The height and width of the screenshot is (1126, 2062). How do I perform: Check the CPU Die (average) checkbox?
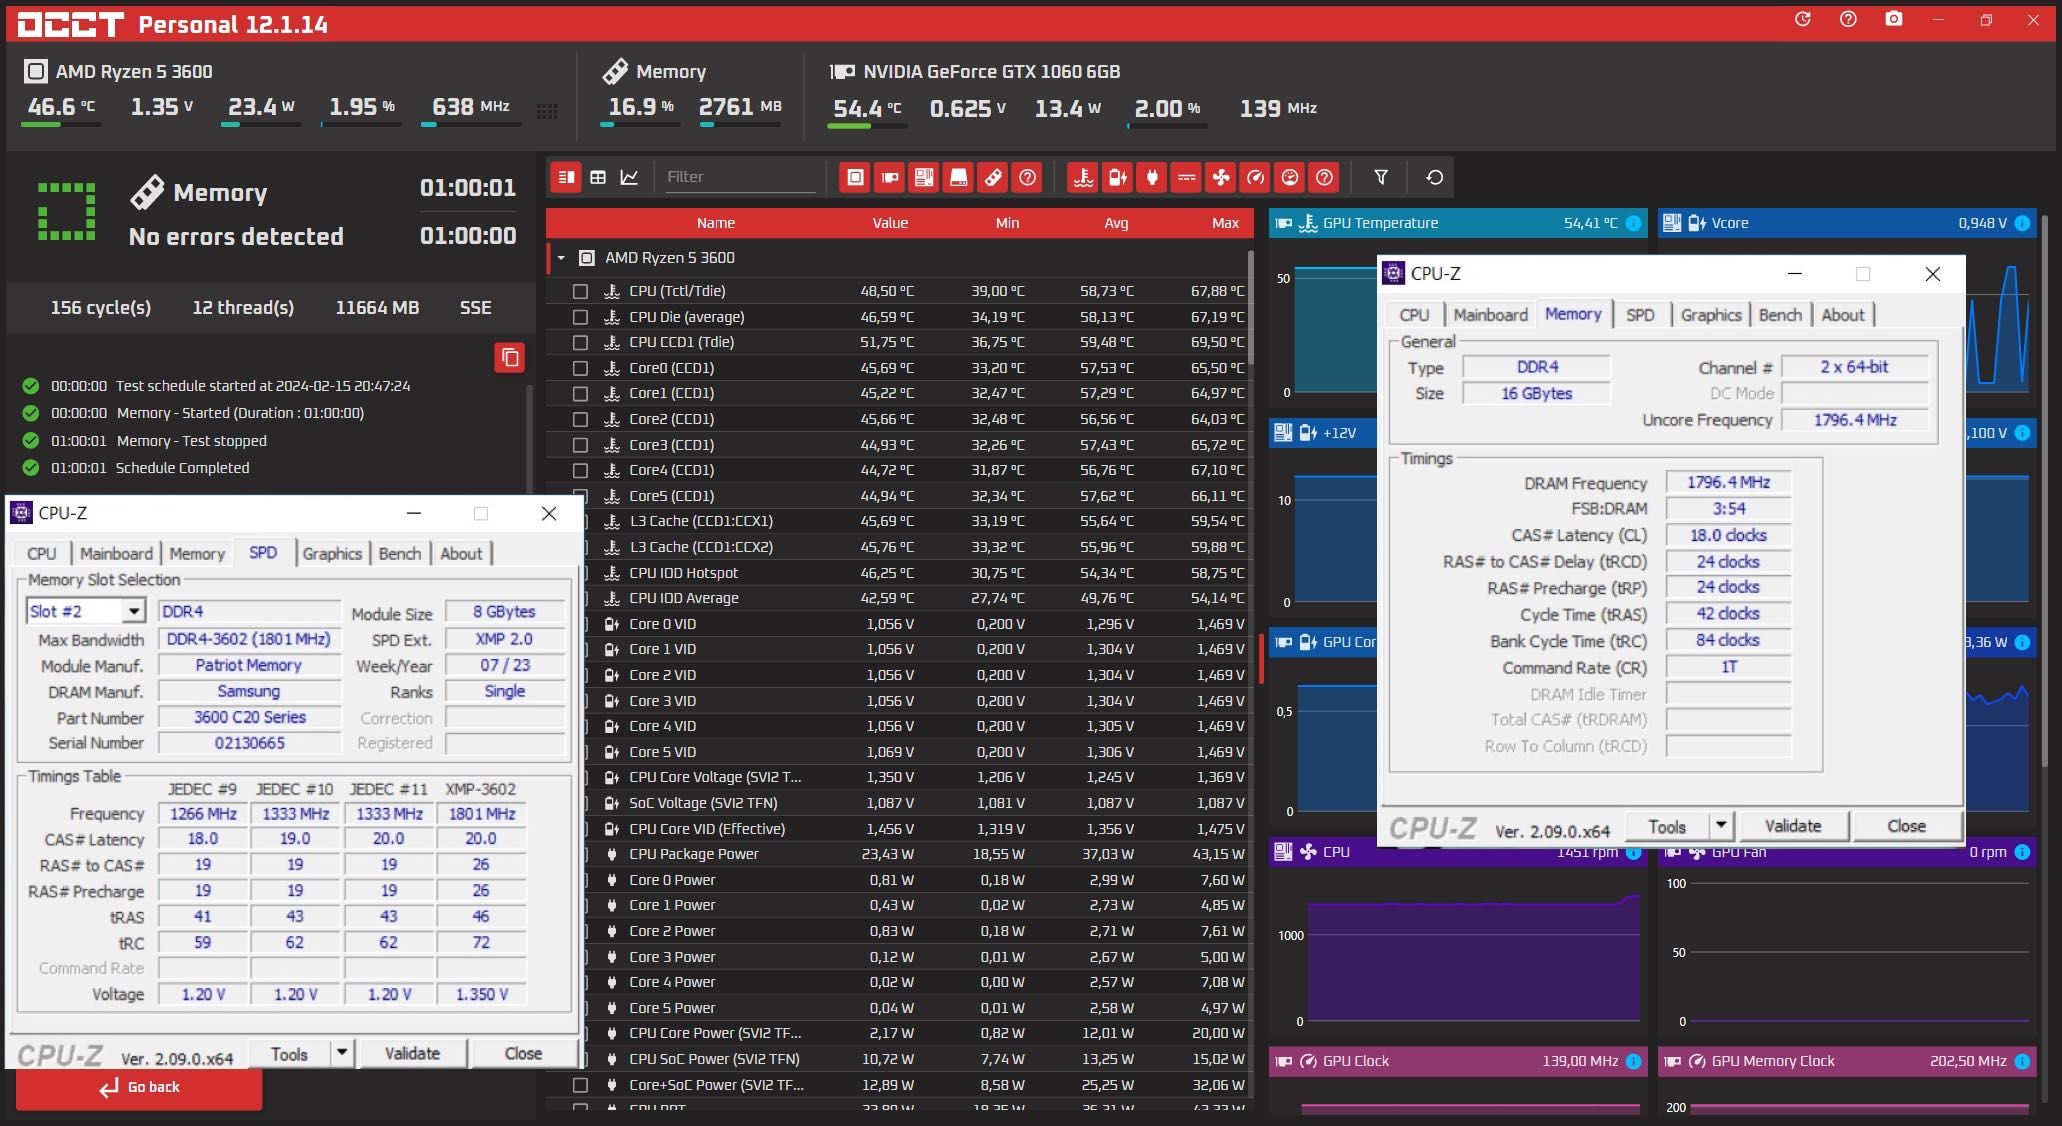point(580,317)
